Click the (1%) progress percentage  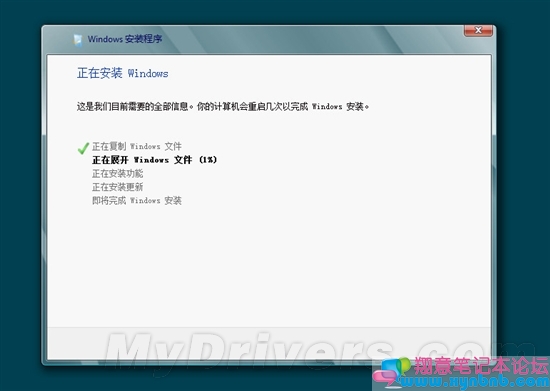pos(208,160)
